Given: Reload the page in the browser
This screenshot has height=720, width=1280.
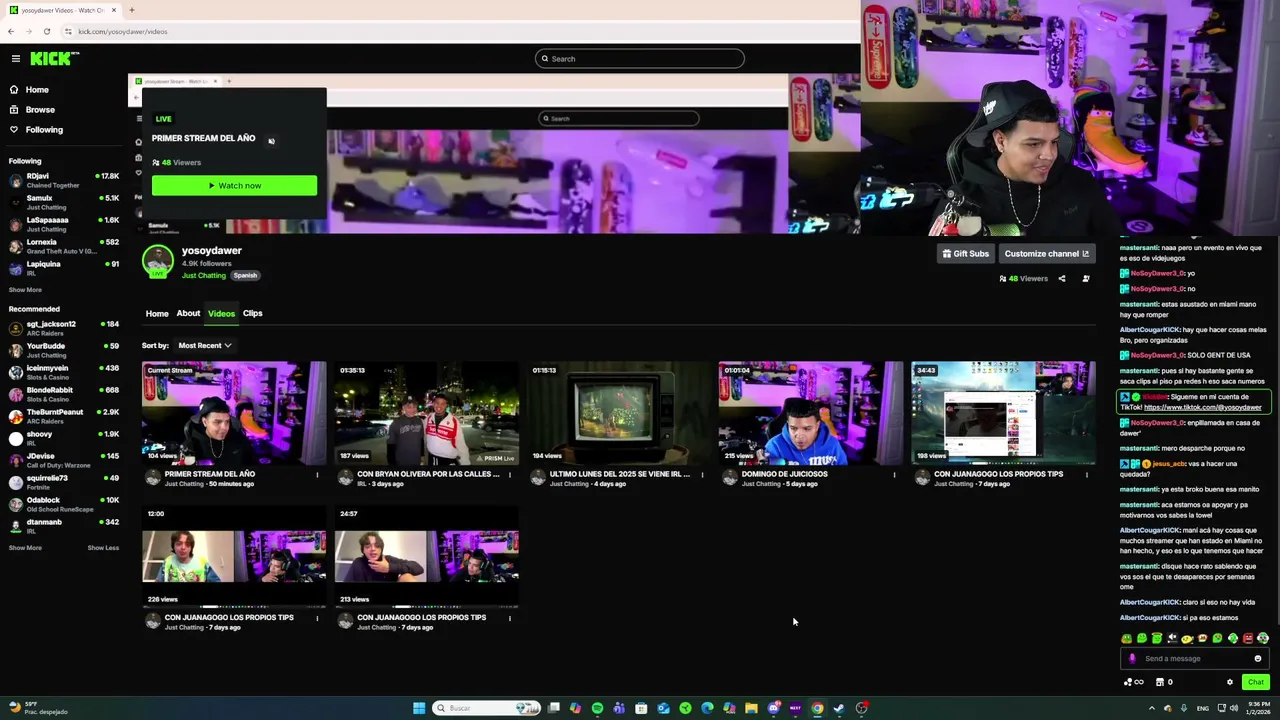Looking at the screenshot, I should [46, 32].
